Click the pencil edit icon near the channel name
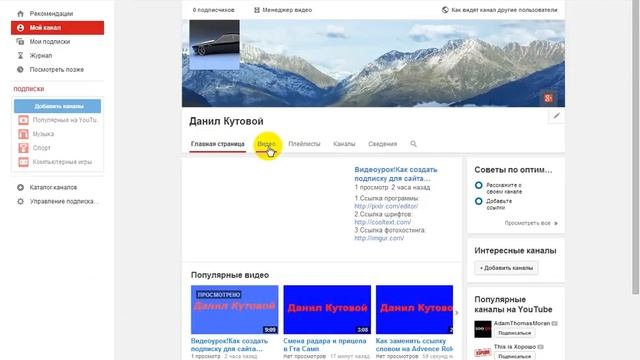This screenshot has width=640, height=360. [556, 116]
